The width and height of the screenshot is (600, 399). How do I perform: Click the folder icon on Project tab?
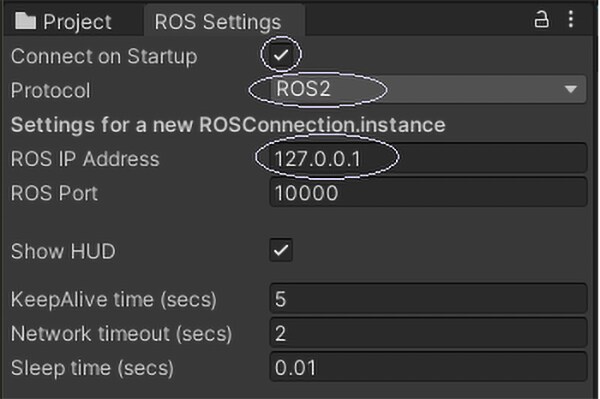tap(25, 21)
